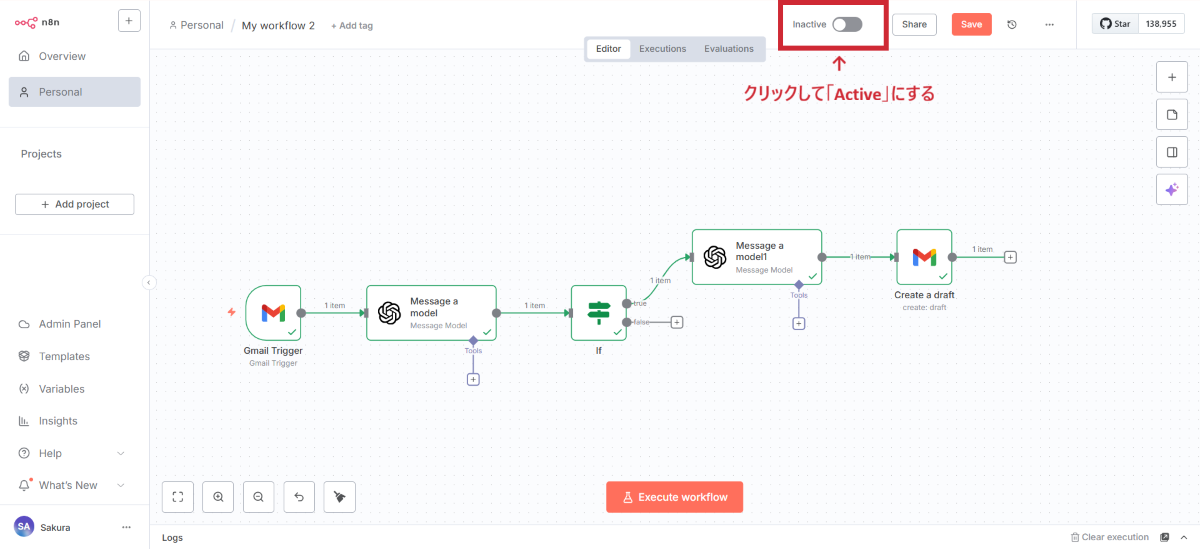Click the tidy up workflow broom icon

pyautogui.click(x=340, y=496)
